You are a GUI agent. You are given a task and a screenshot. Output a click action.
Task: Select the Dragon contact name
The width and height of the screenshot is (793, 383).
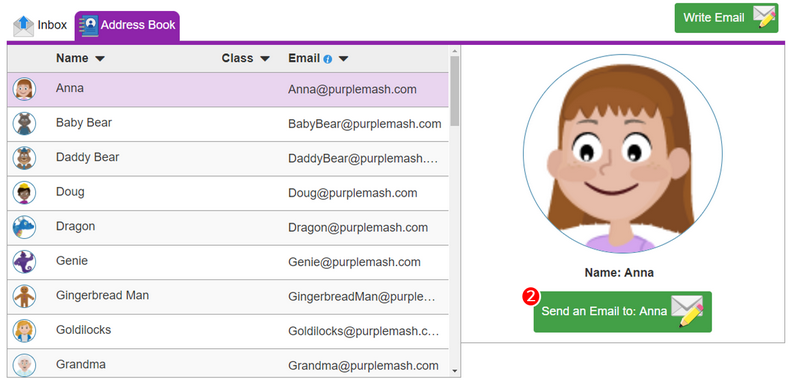tap(75, 226)
